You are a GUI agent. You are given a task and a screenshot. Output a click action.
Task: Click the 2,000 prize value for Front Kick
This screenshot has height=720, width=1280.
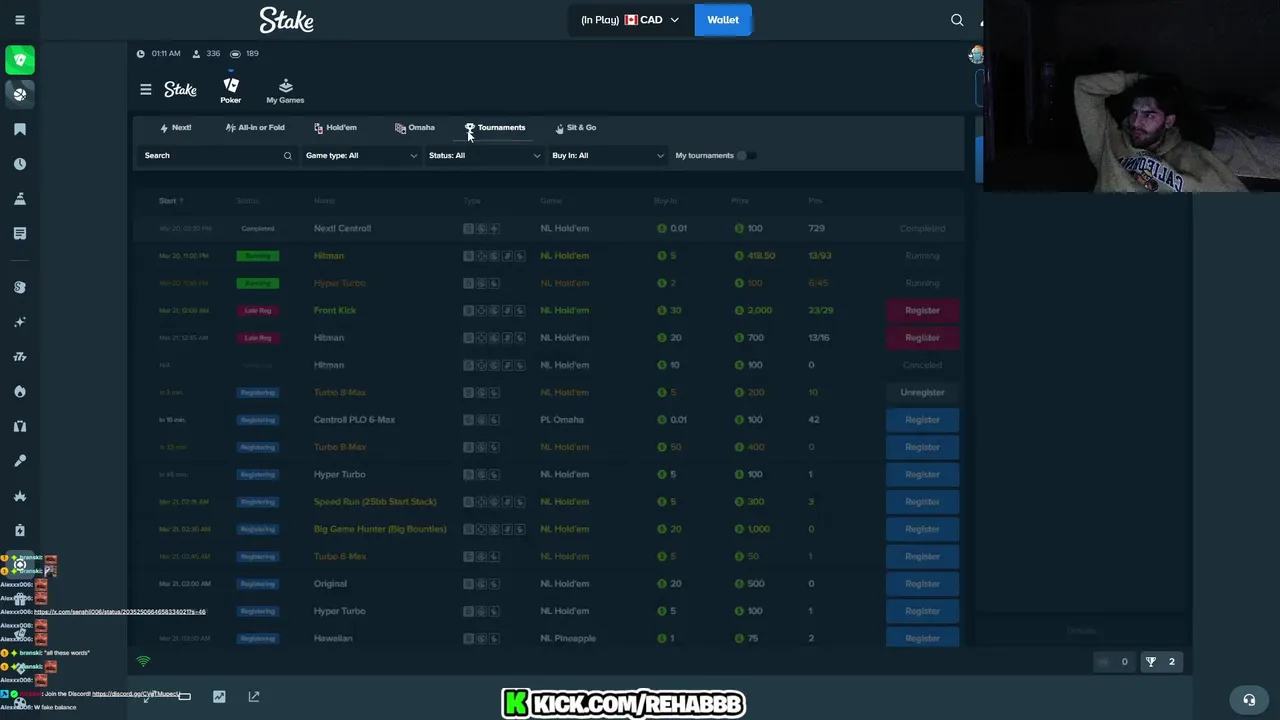pyautogui.click(x=760, y=311)
